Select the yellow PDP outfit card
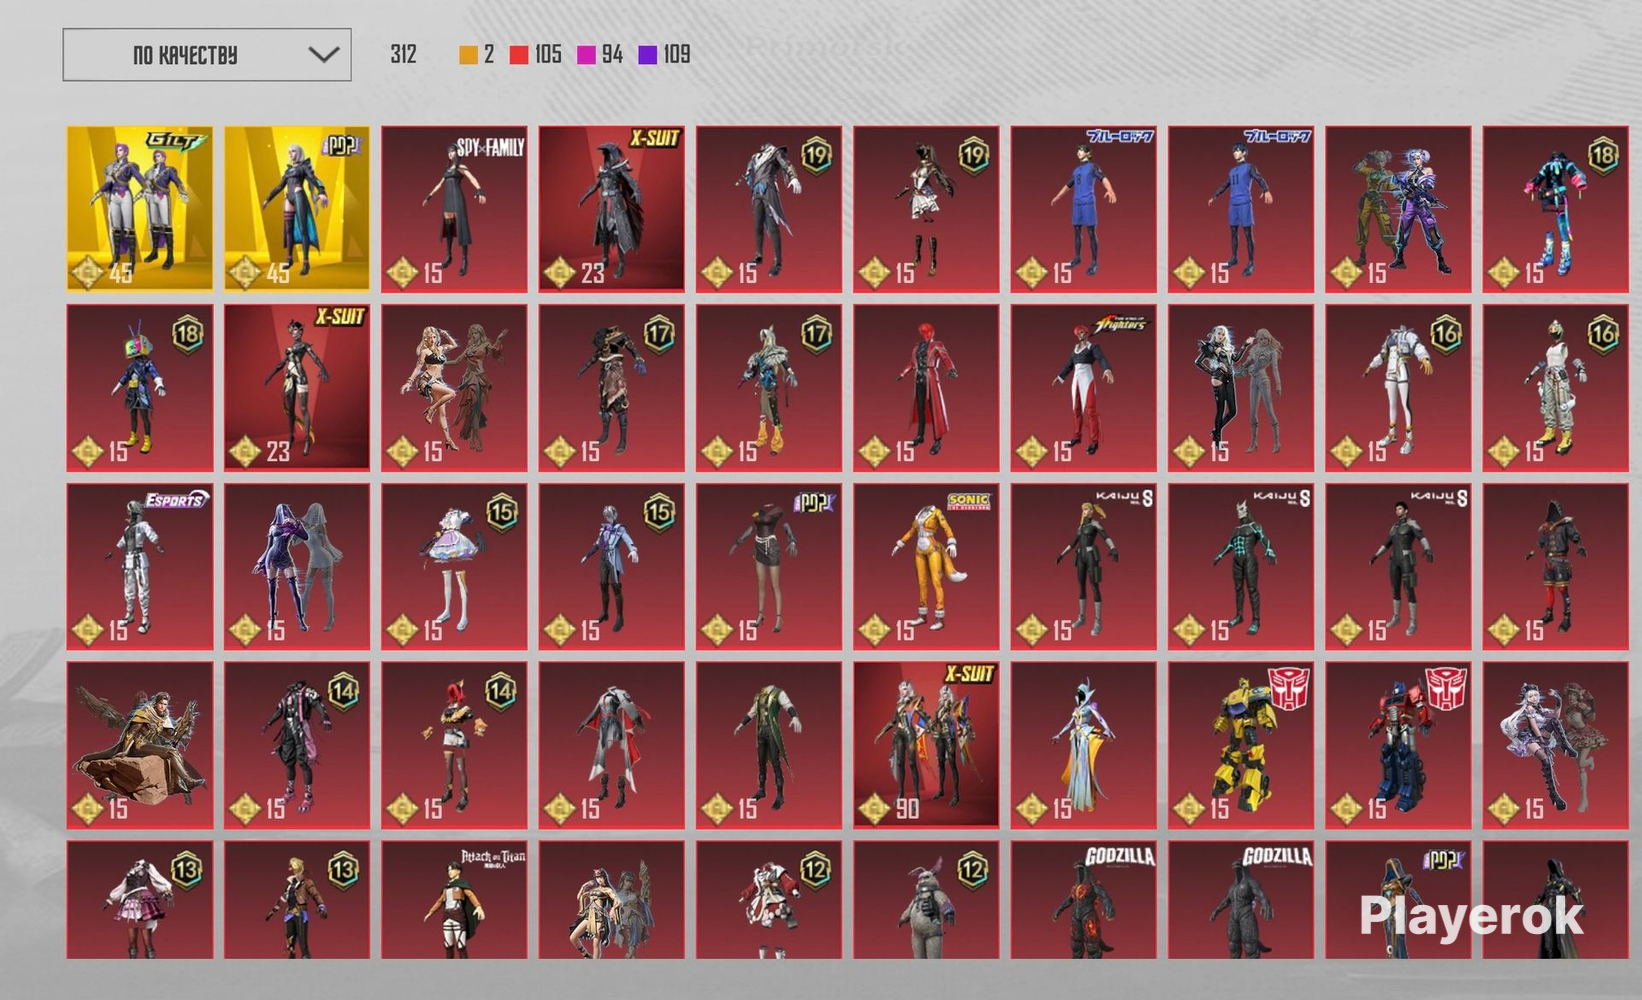Viewport: 1642px width, 1000px height. [297, 209]
